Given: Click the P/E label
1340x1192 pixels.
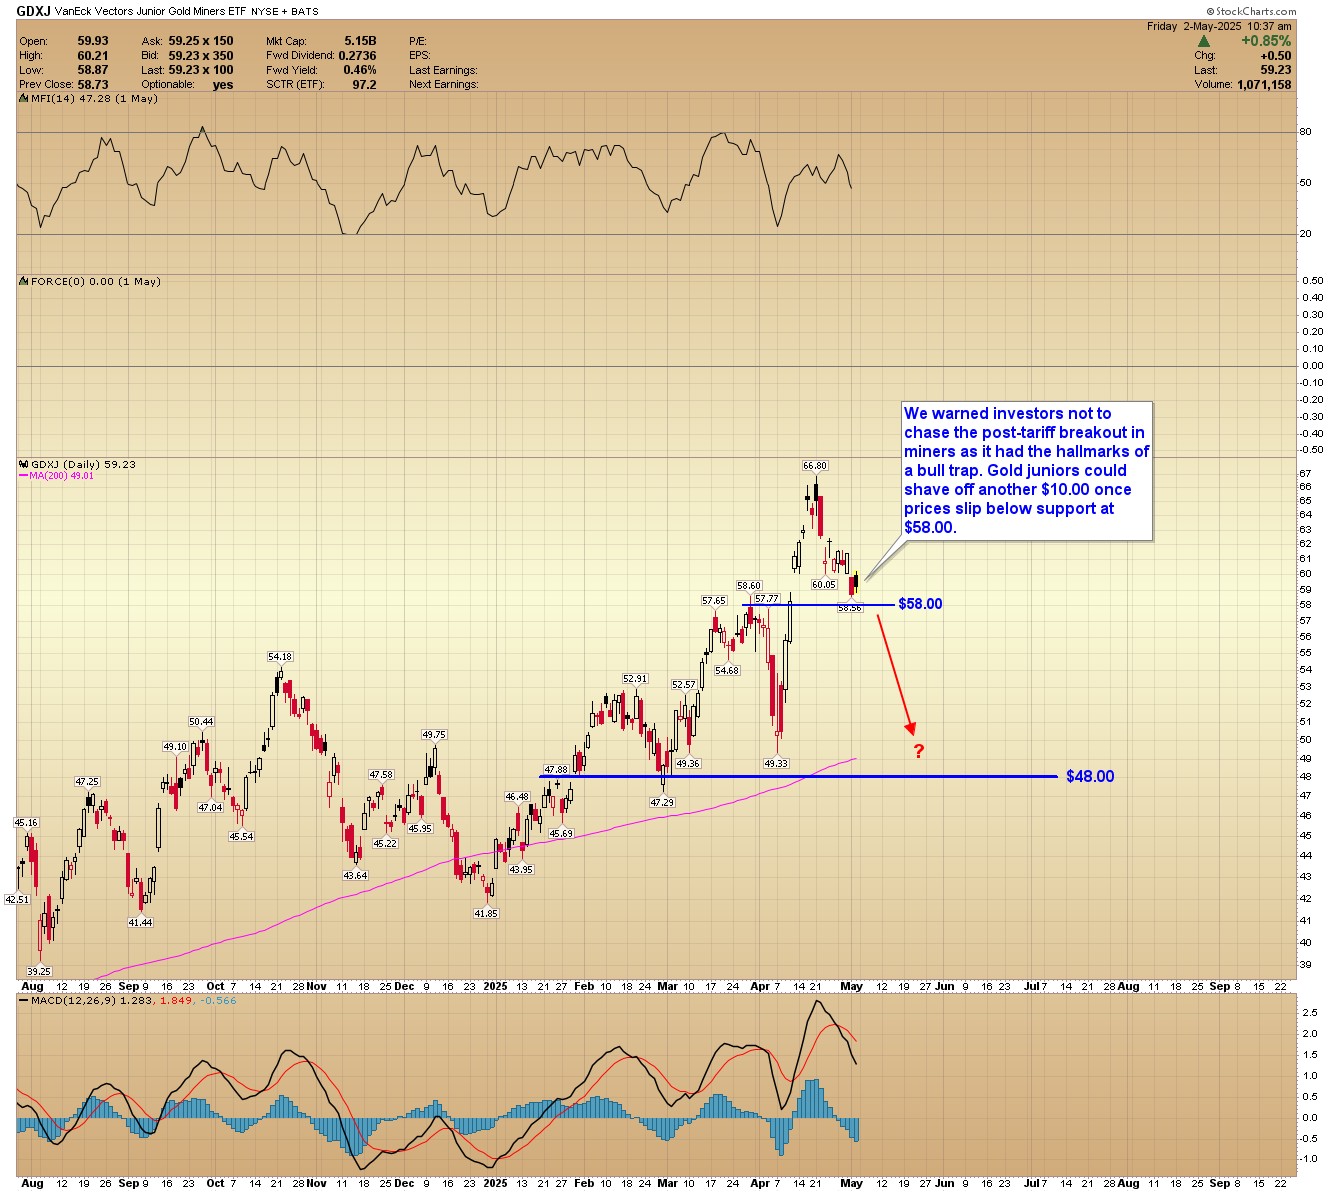Looking at the screenshot, I should click(x=418, y=41).
